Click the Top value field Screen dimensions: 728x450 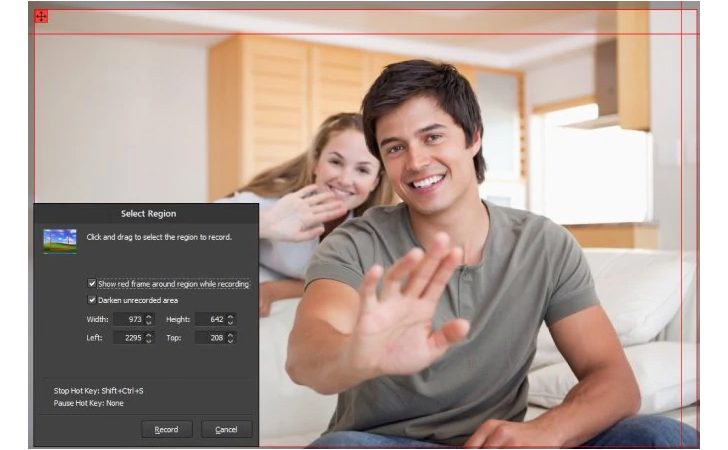click(210, 338)
